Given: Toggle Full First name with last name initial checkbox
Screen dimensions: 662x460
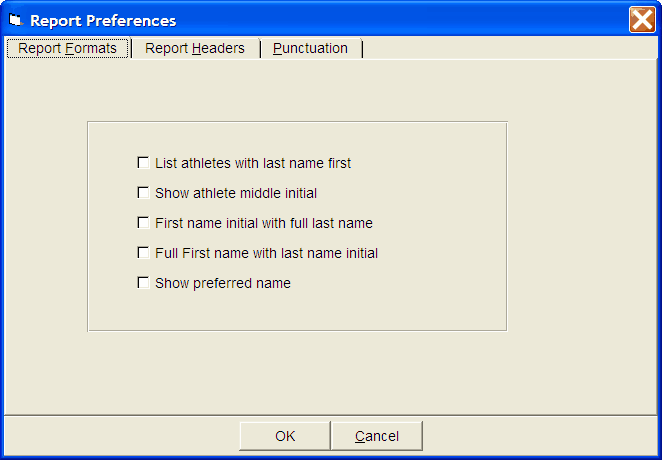Looking at the screenshot, I should pyautogui.click(x=143, y=253).
